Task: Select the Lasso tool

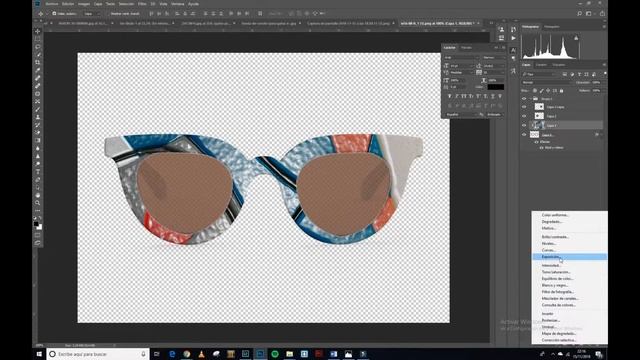Action: 38,47
